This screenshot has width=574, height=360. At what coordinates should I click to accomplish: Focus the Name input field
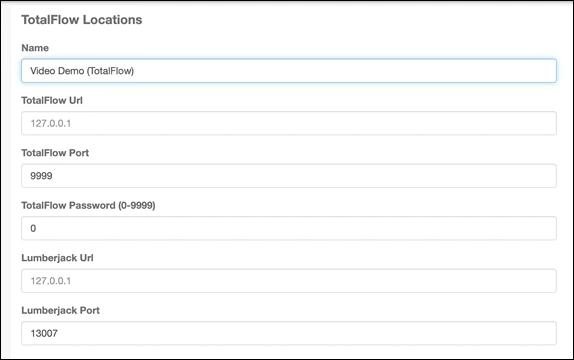[289, 71]
